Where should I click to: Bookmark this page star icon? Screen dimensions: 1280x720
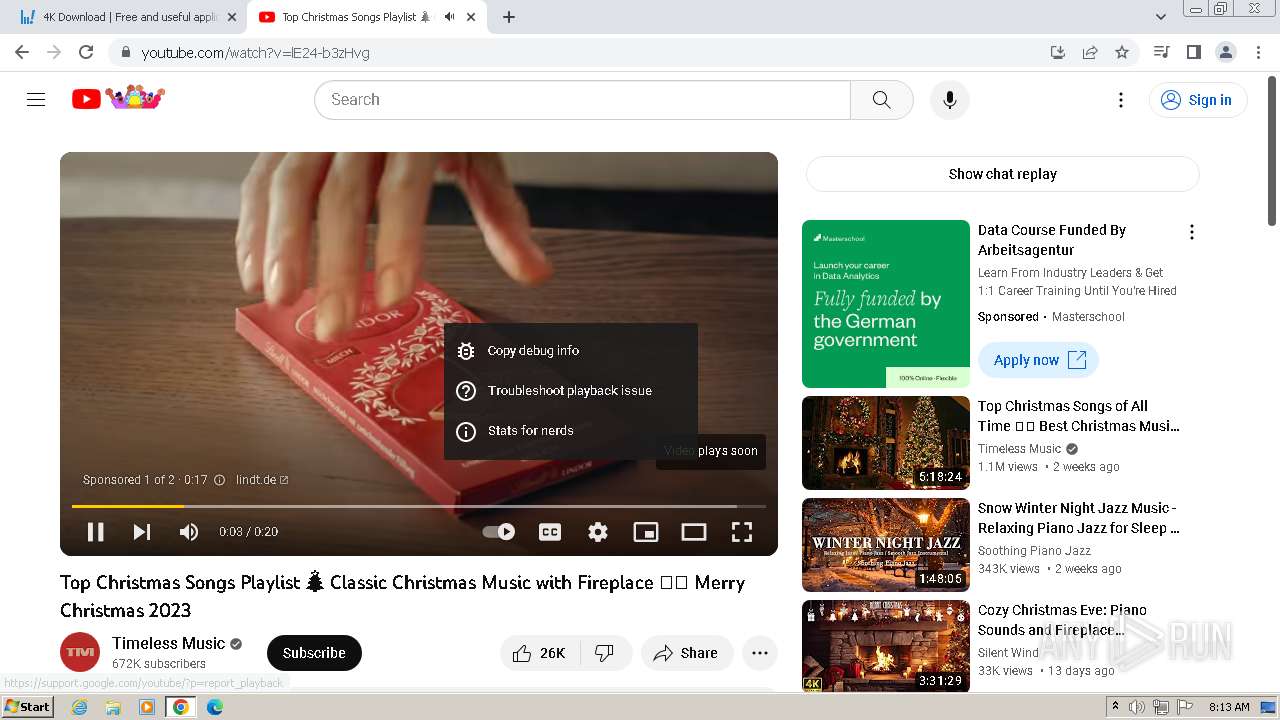[1122, 52]
